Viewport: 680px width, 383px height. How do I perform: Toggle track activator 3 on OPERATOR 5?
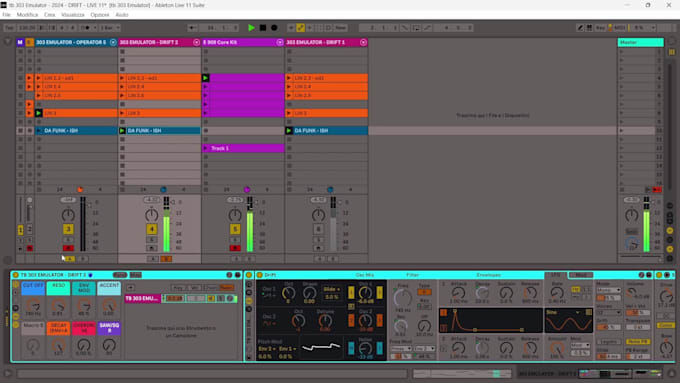tap(68, 229)
